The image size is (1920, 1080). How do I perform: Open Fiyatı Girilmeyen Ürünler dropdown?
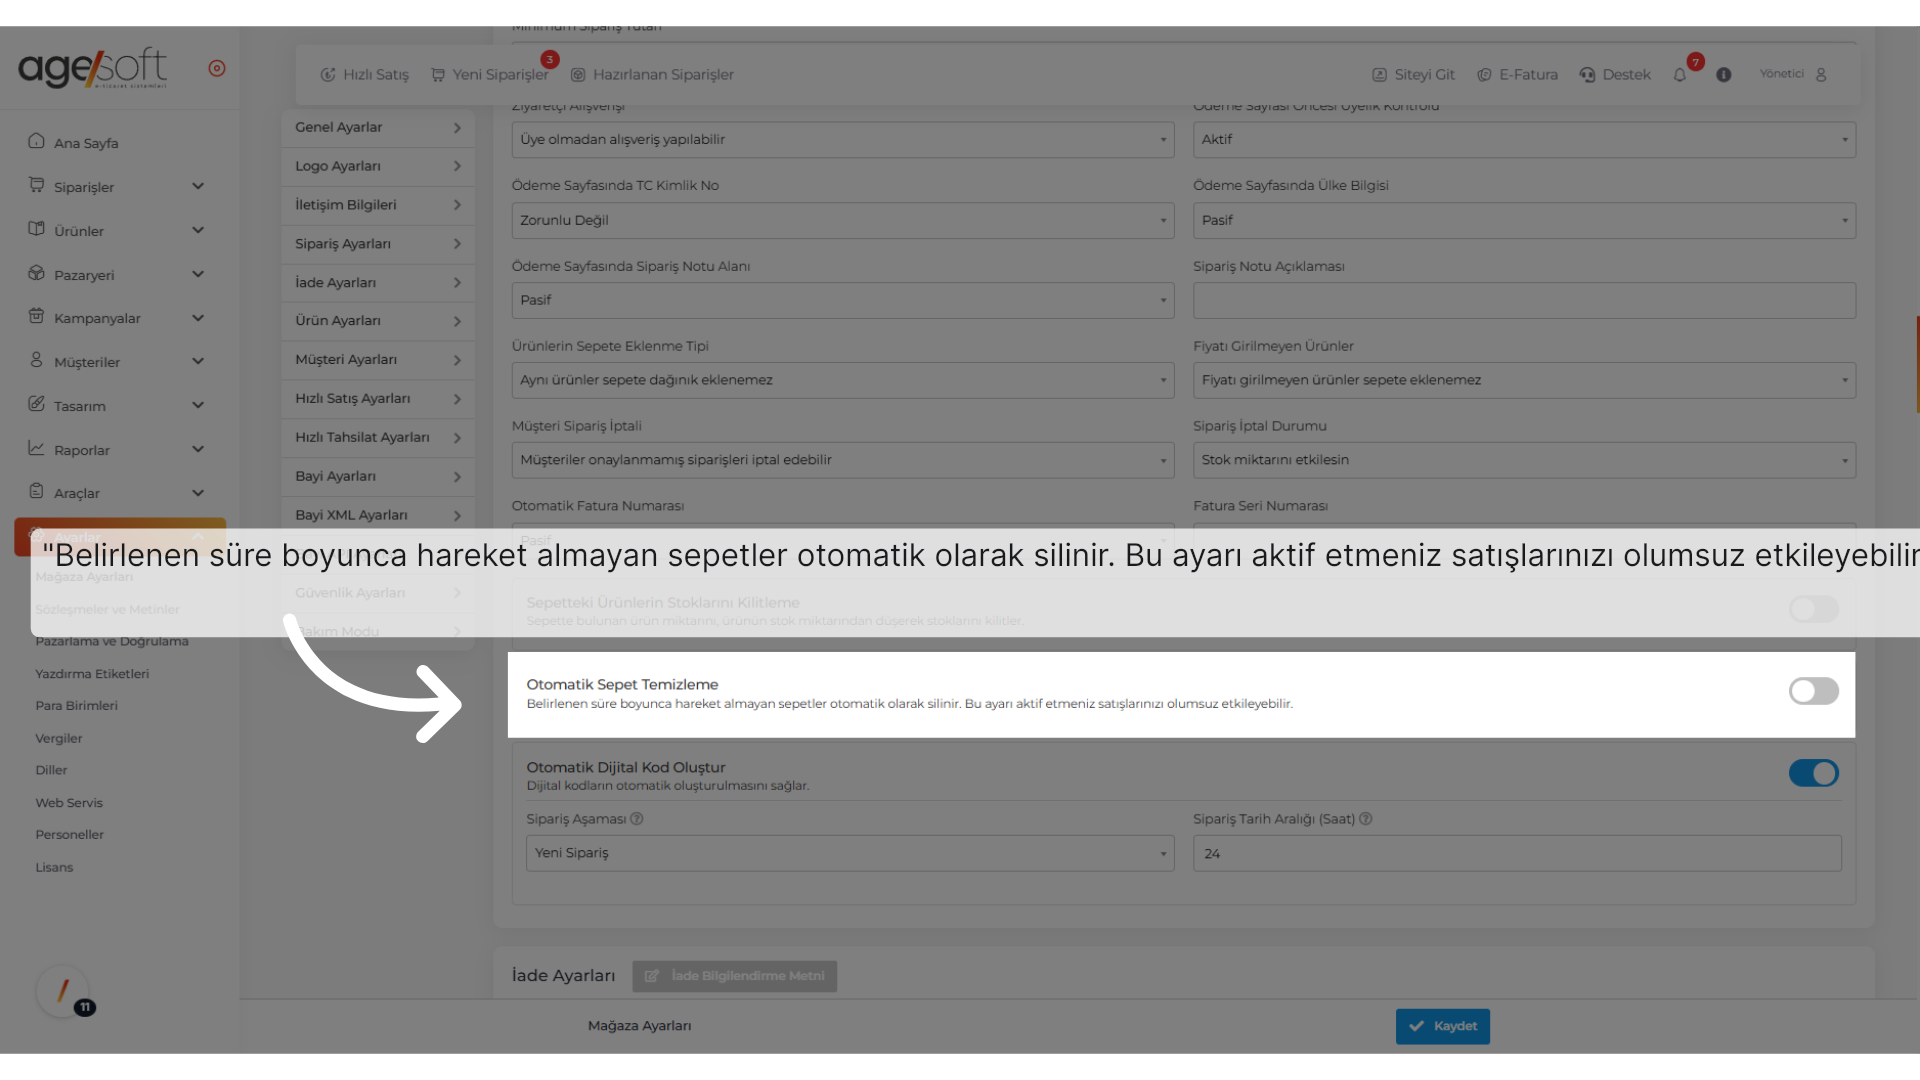tap(1524, 380)
